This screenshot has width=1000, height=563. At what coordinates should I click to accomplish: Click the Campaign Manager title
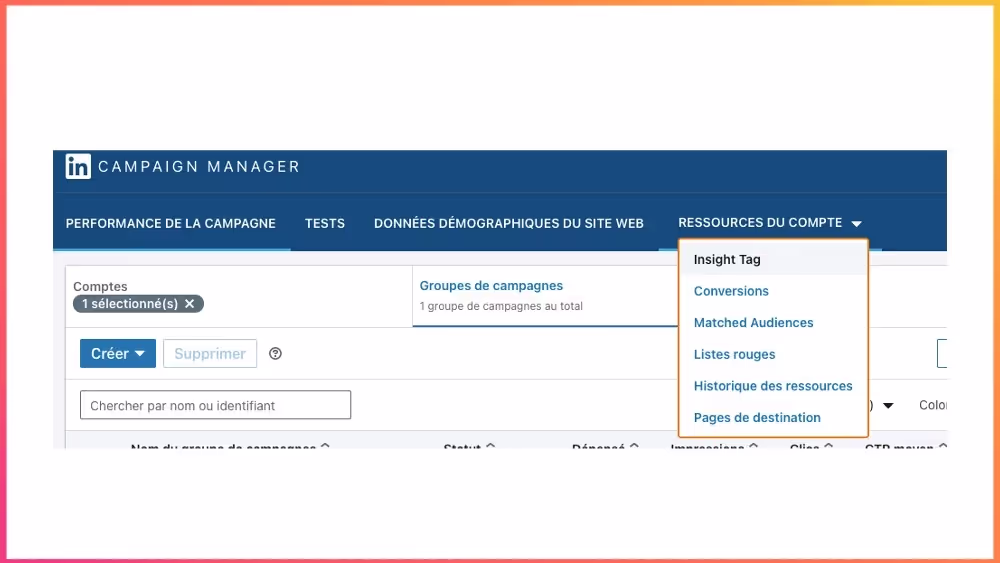(x=198, y=166)
